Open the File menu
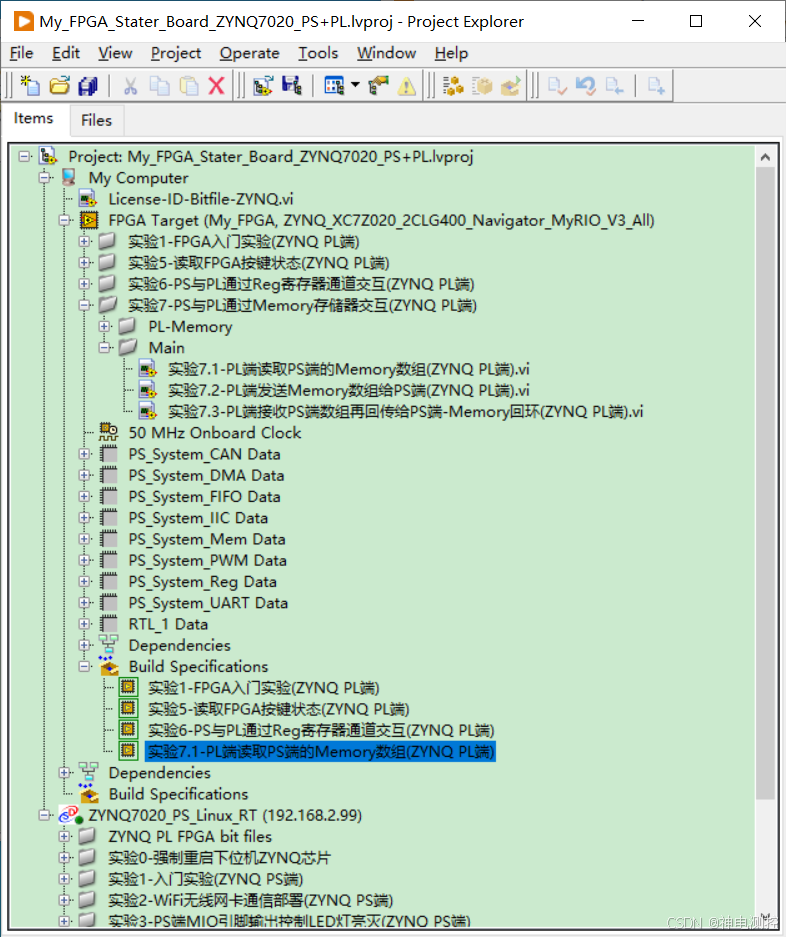This screenshot has width=786, height=937. pos(21,53)
